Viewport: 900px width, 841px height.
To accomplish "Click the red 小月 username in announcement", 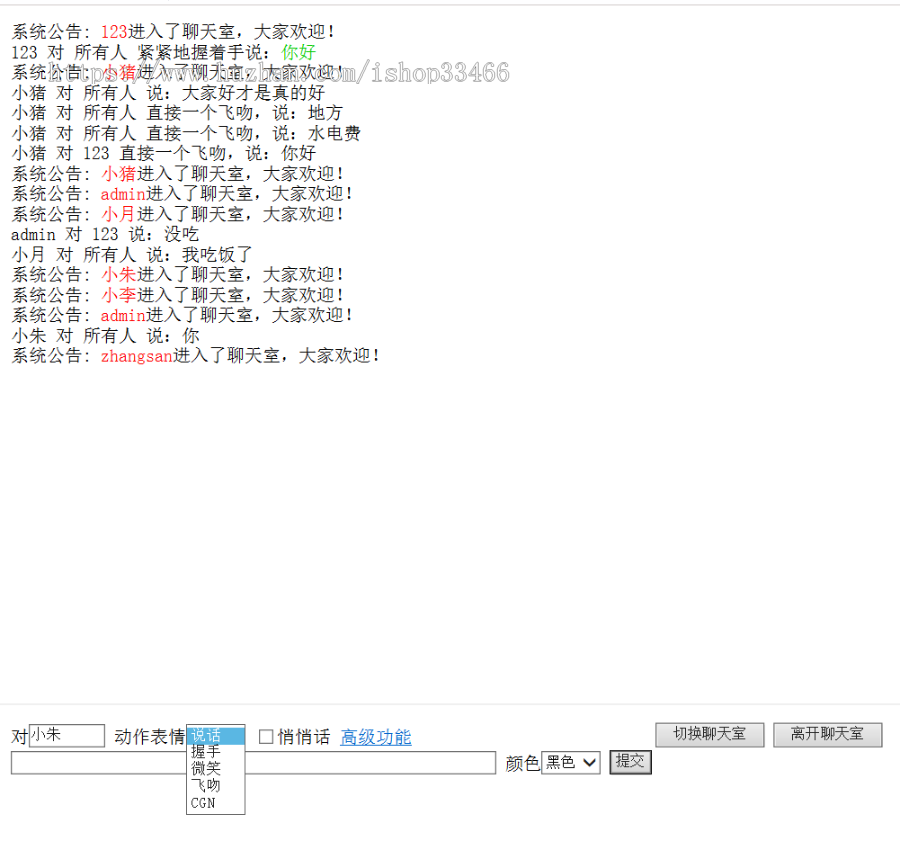I will (x=118, y=214).
